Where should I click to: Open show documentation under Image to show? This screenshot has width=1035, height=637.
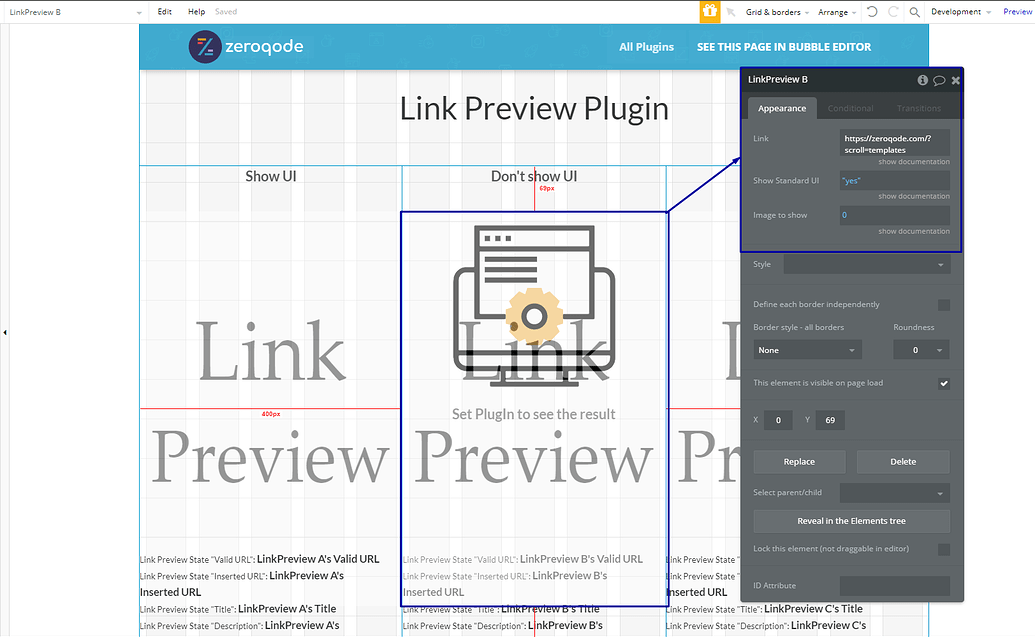tap(914, 231)
